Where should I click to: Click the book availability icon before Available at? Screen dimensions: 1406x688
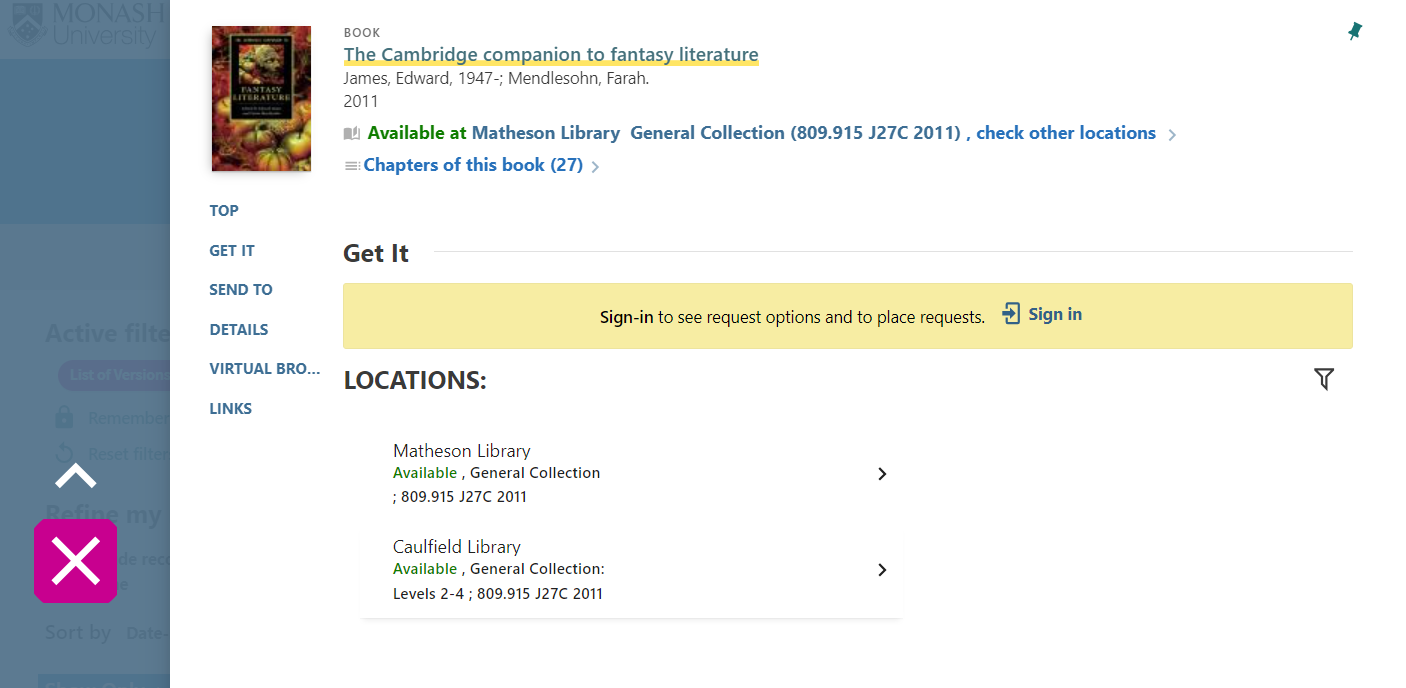(352, 134)
